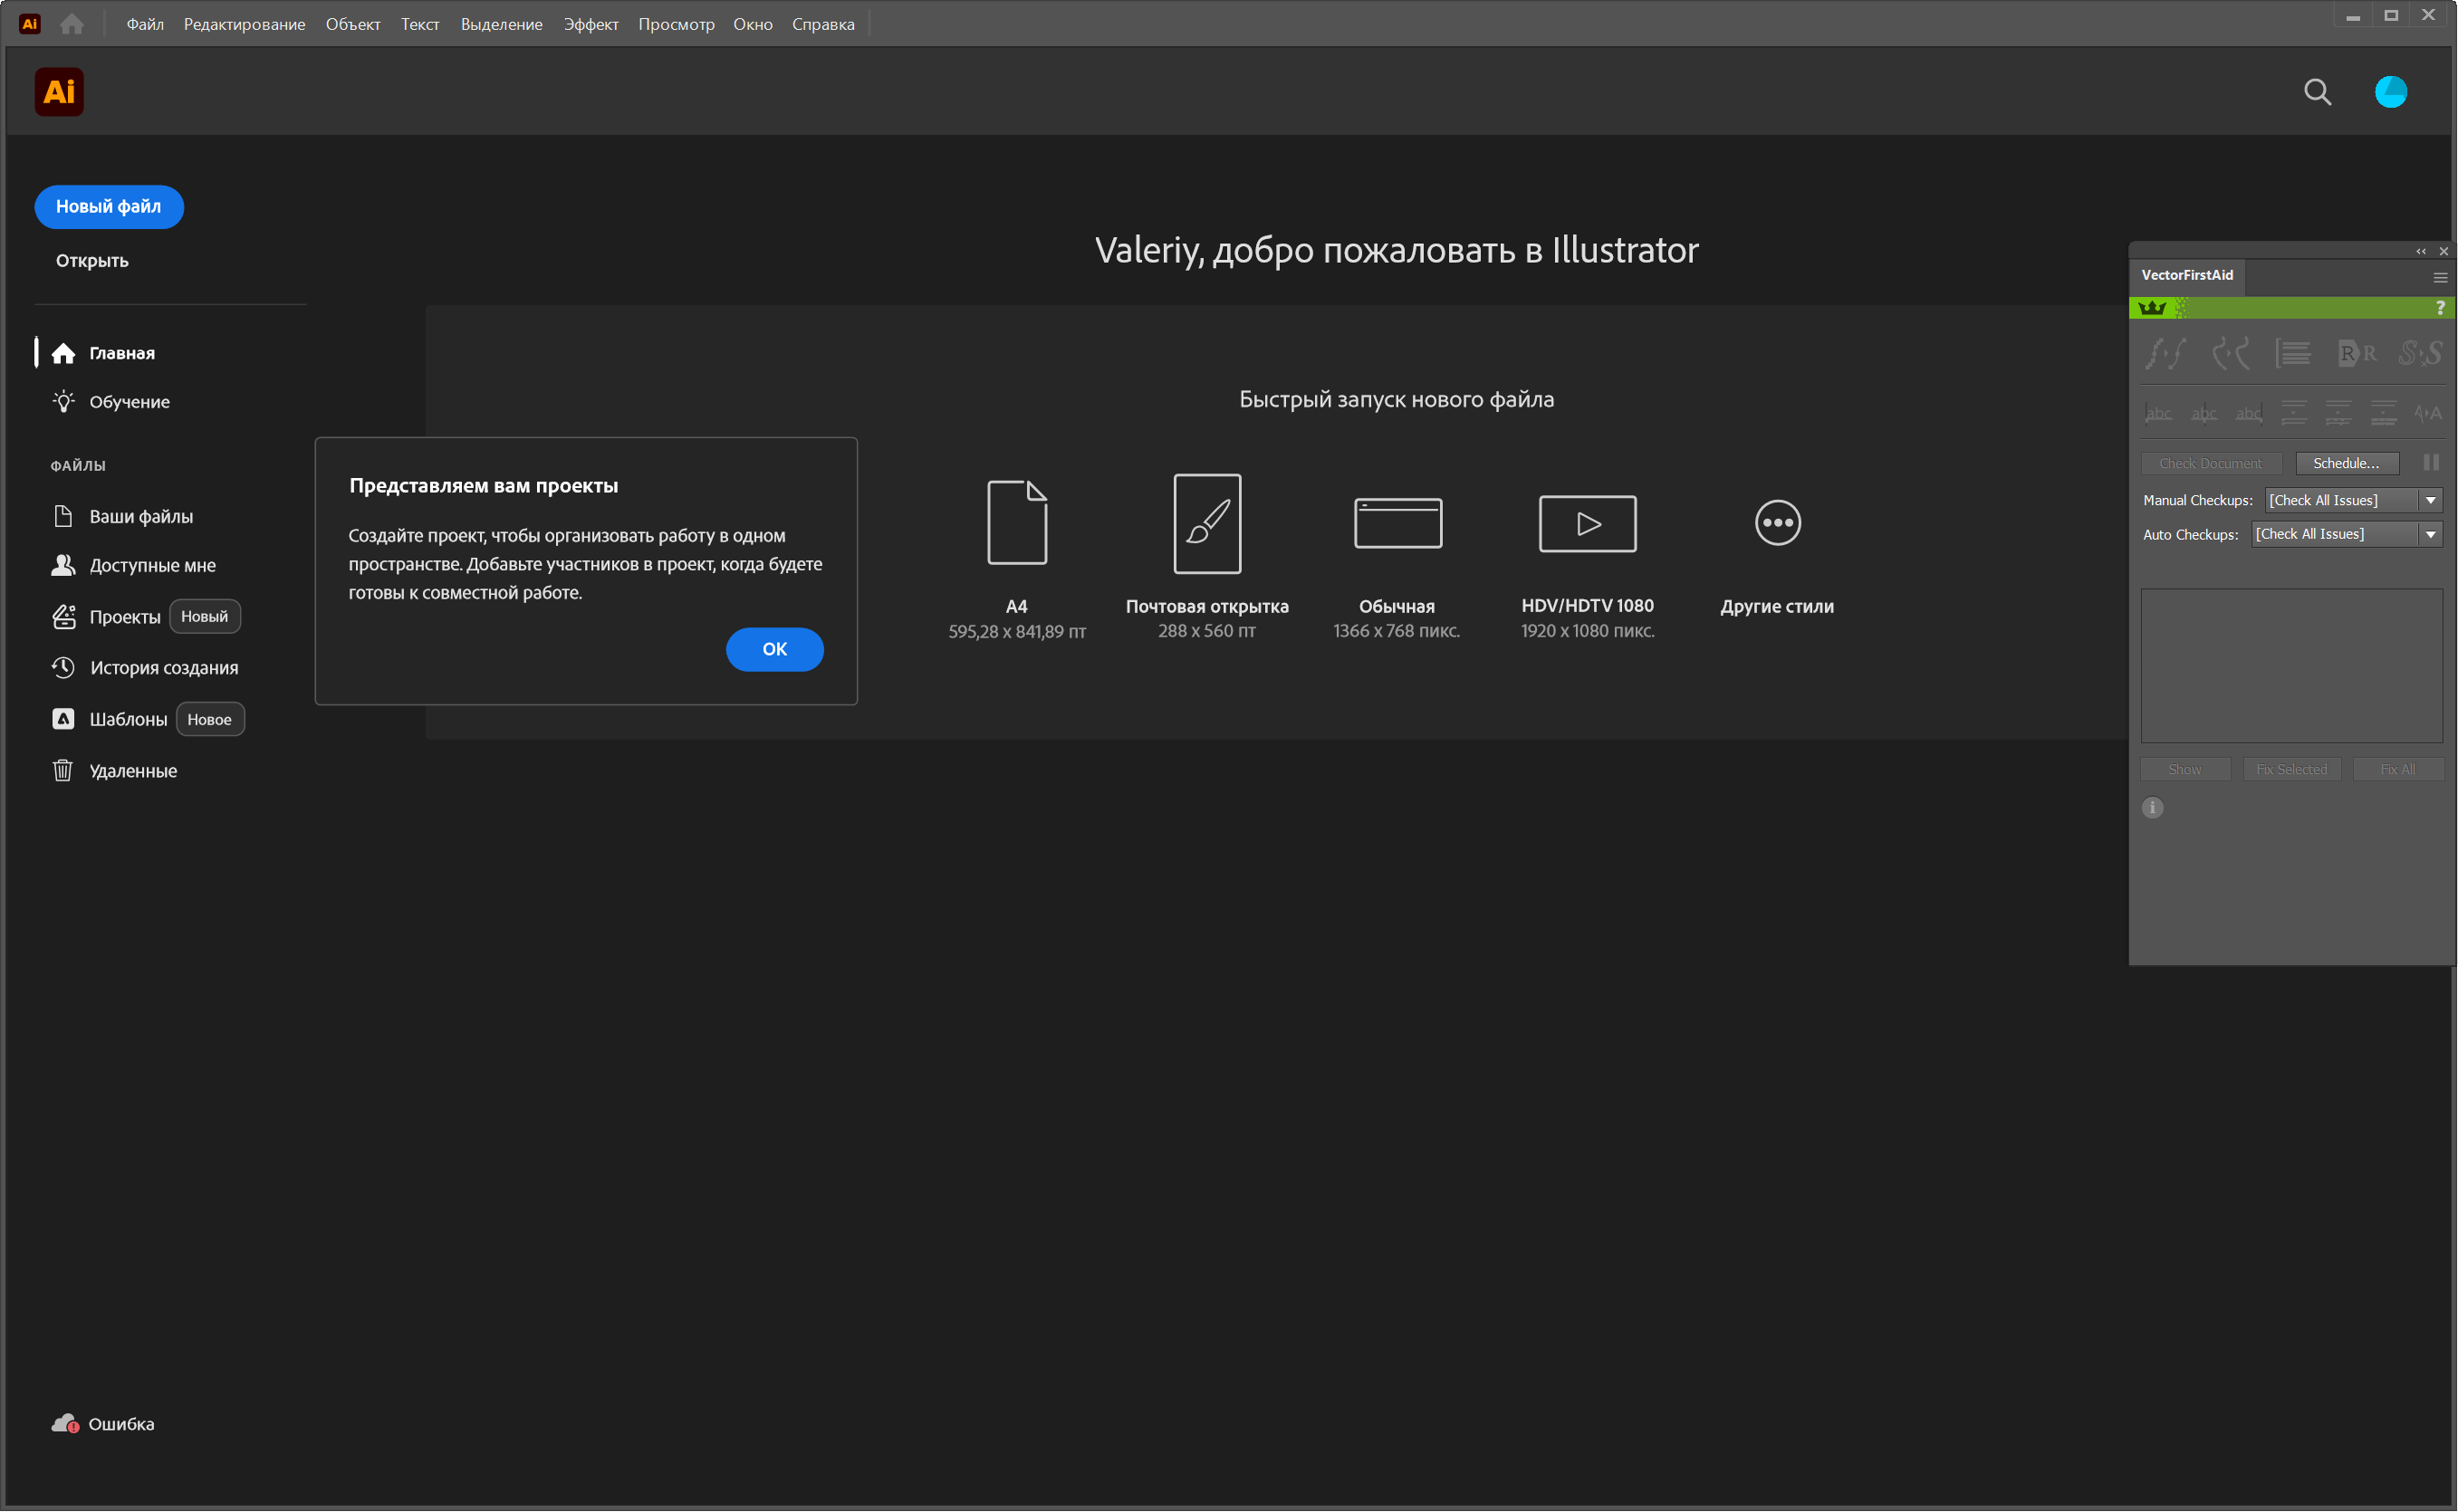Open the VectorFirstAid panel hamburger menu

pos(2439,277)
